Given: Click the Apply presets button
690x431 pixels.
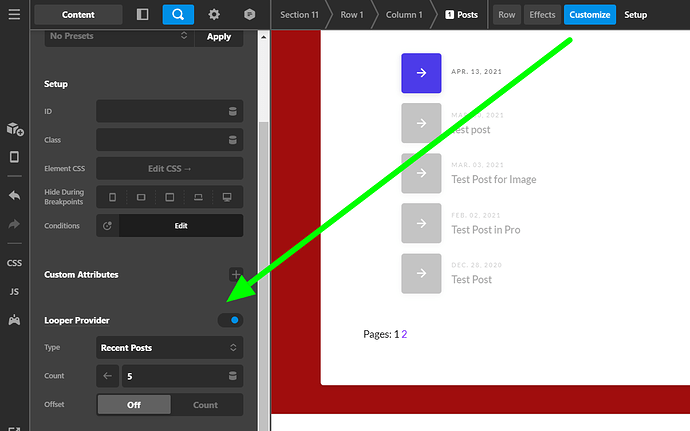Looking at the screenshot, I should coord(219,37).
